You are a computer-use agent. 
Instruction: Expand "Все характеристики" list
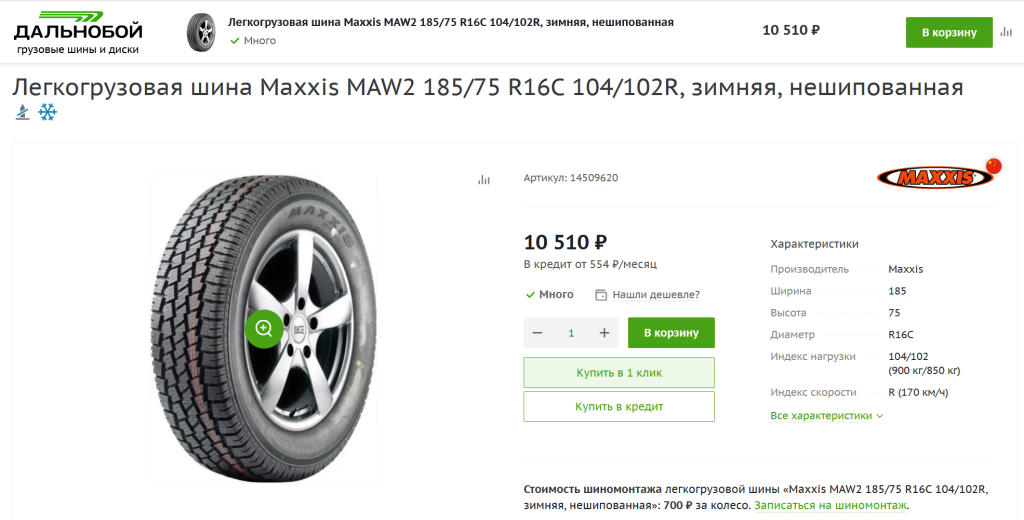coord(827,416)
